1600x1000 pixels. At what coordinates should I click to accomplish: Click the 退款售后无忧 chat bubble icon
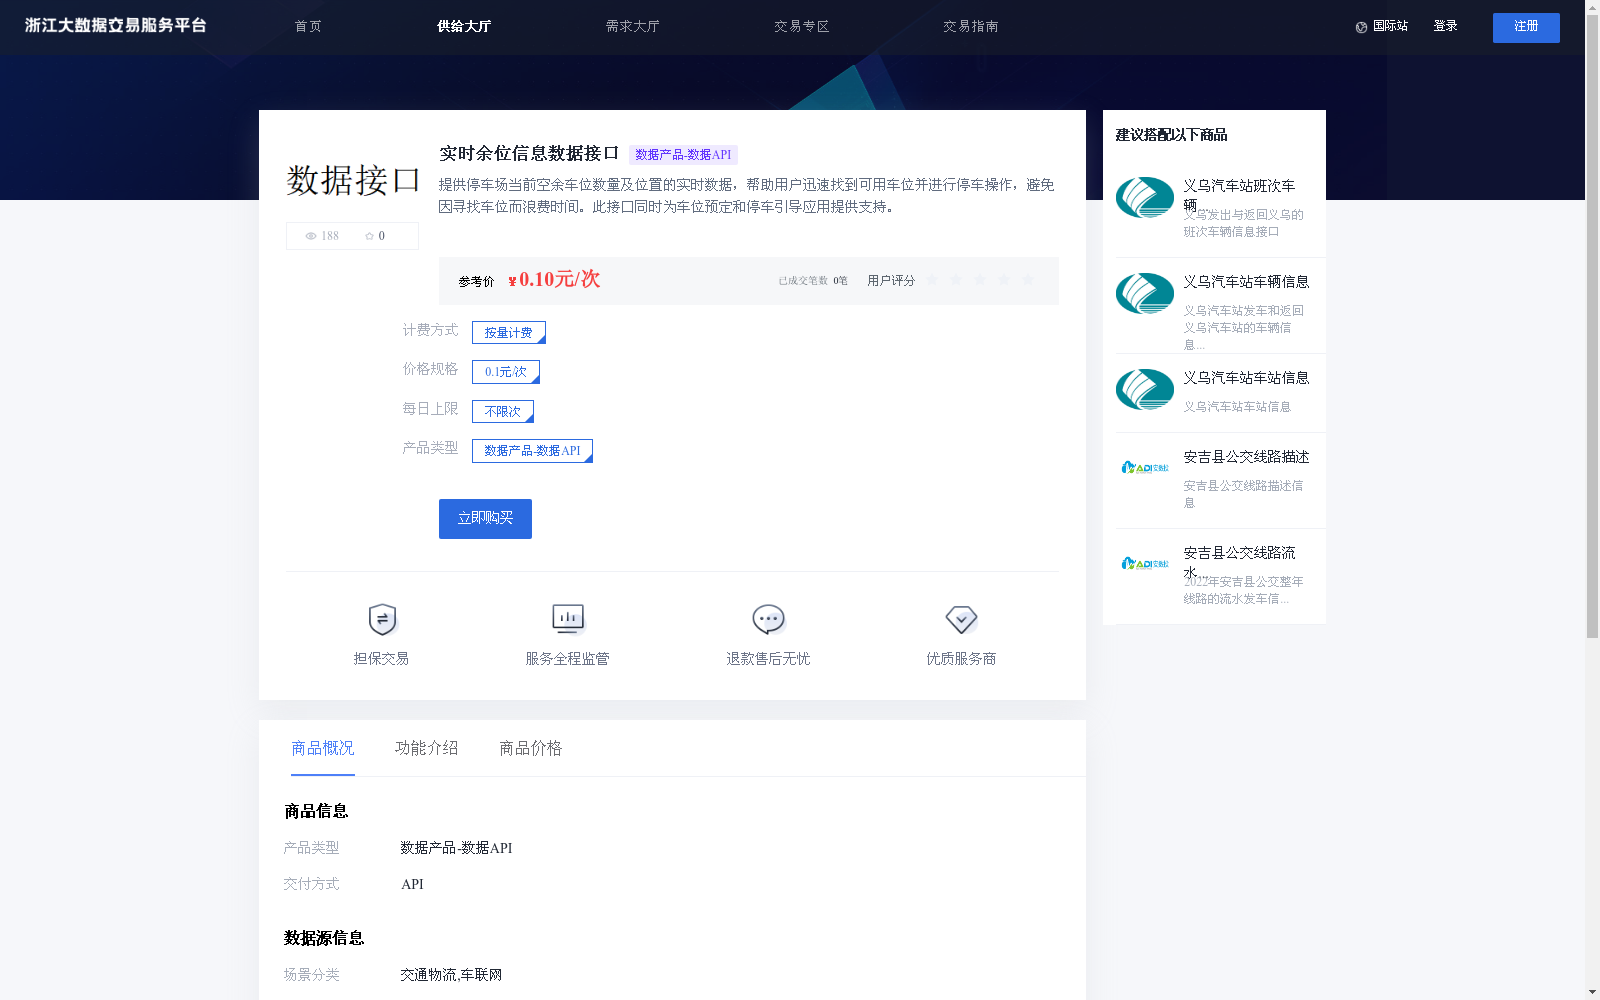click(x=768, y=620)
